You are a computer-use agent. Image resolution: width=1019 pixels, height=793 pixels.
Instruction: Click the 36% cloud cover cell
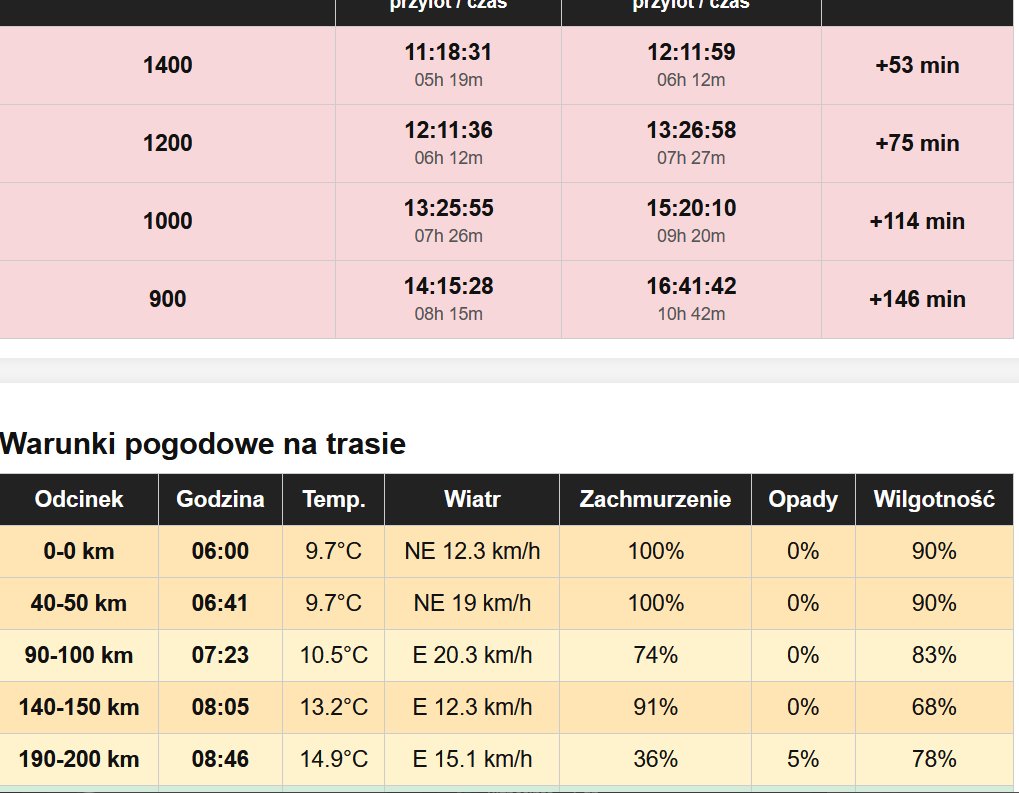click(655, 759)
